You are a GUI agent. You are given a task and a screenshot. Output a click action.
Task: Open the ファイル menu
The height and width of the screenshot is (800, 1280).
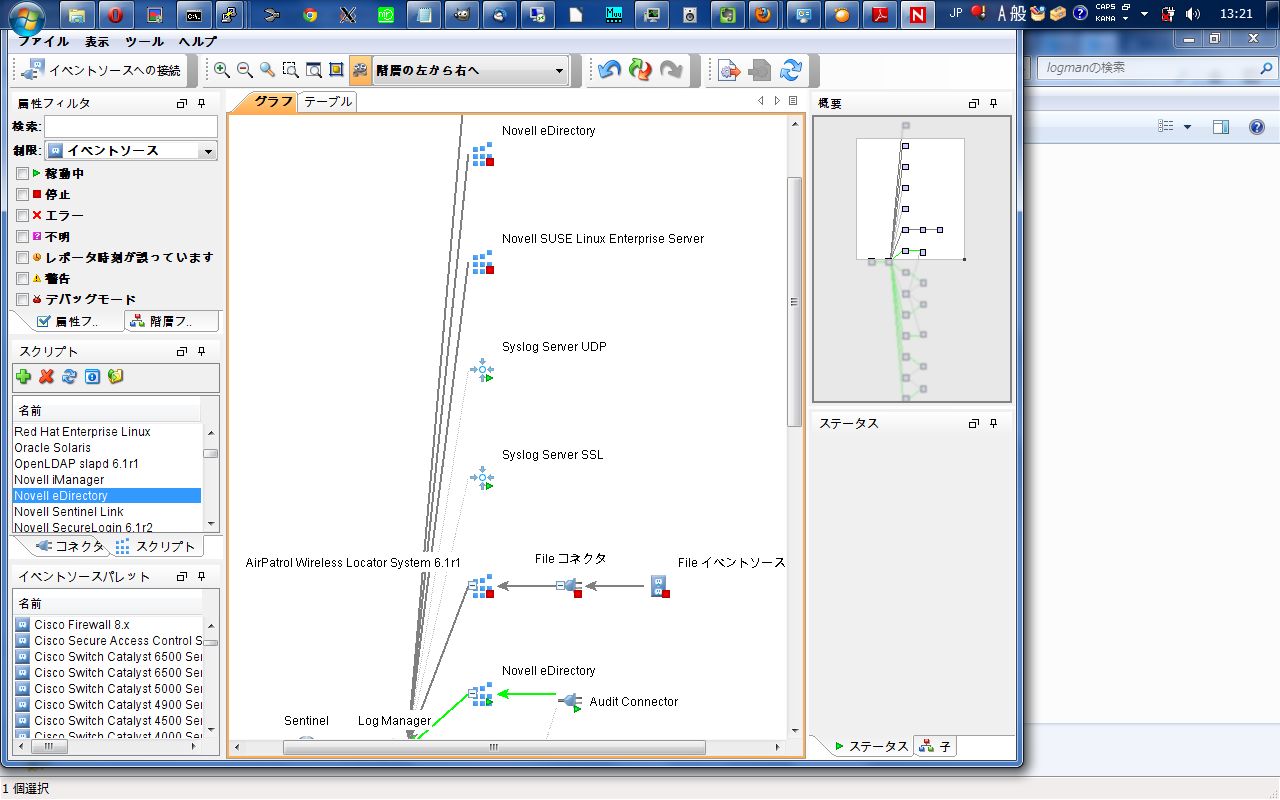click(43, 42)
